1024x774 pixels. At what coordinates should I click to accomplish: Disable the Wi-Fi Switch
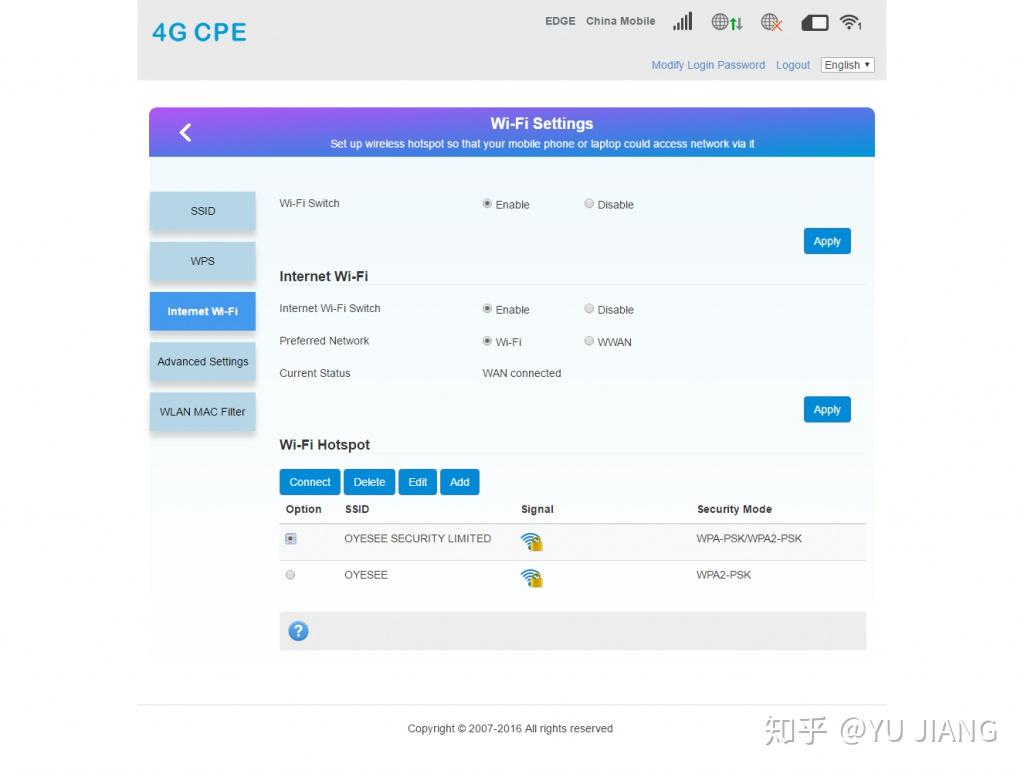pyautogui.click(x=589, y=203)
